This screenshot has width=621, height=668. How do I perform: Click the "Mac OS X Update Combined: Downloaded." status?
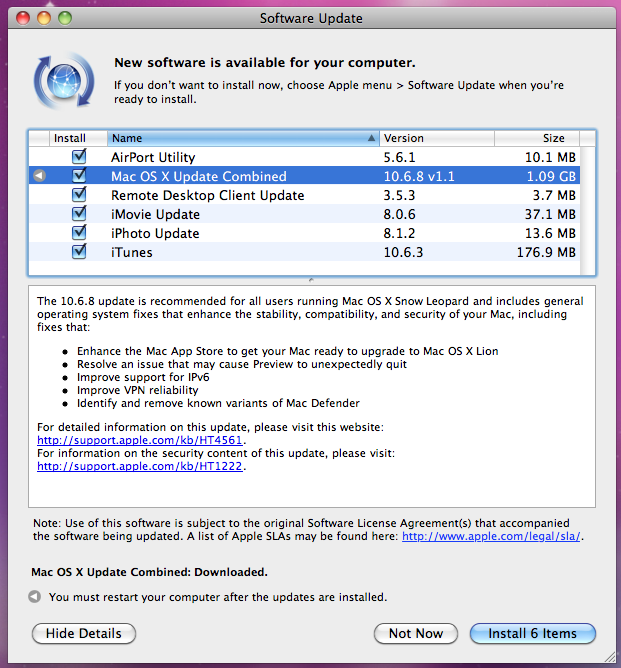(x=150, y=572)
